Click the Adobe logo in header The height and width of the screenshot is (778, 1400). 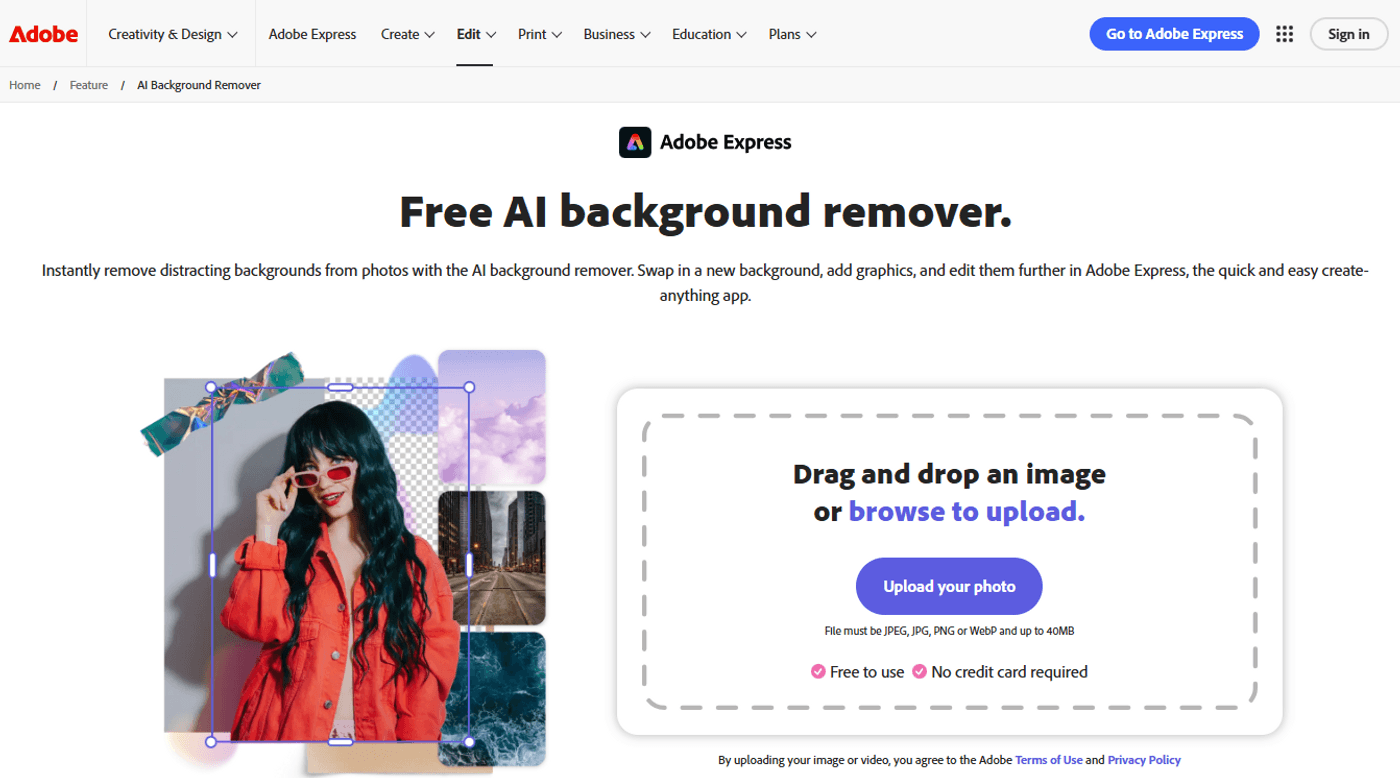point(43,34)
